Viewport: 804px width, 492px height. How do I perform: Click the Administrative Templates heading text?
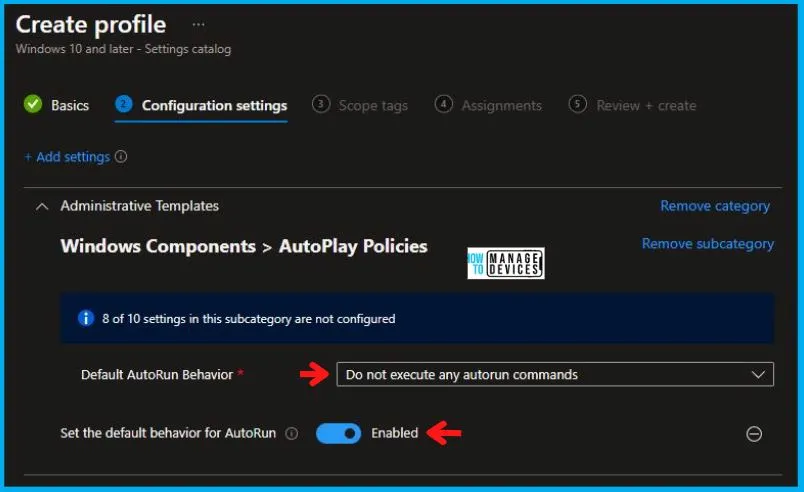139,206
